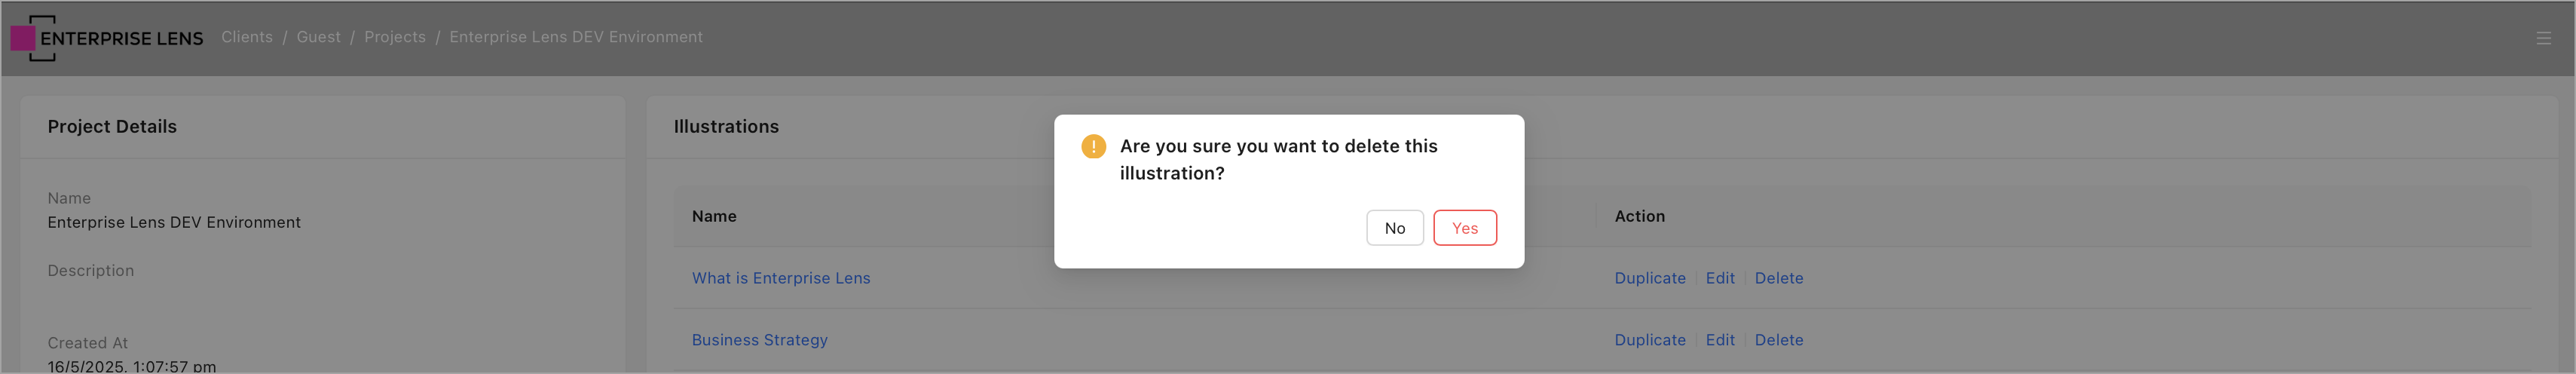Viewport: 2576px width, 374px height.
Task: Duplicate the What is Enterprise Lens illustration
Action: (x=1649, y=278)
